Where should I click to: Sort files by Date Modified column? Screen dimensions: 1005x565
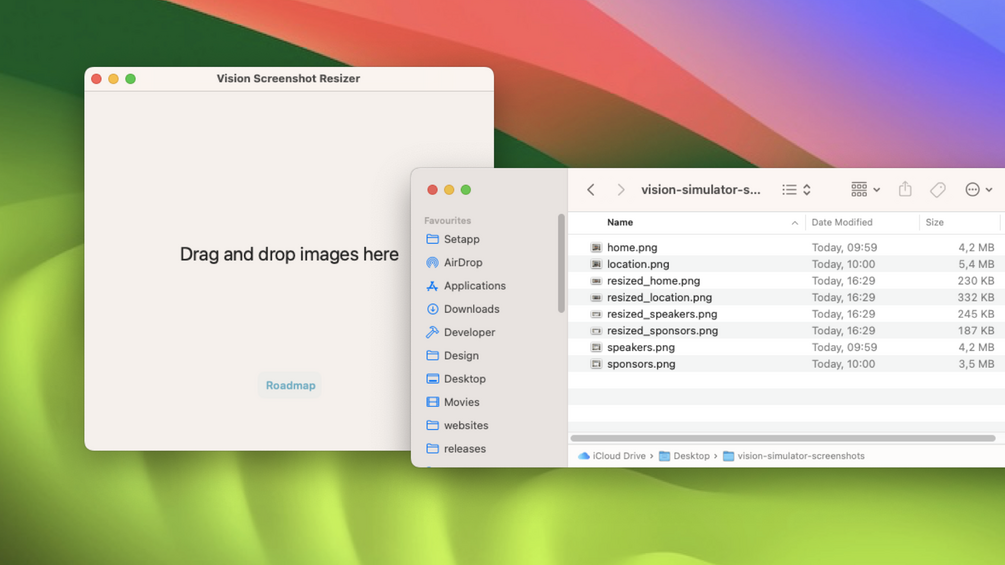(842, 222)
